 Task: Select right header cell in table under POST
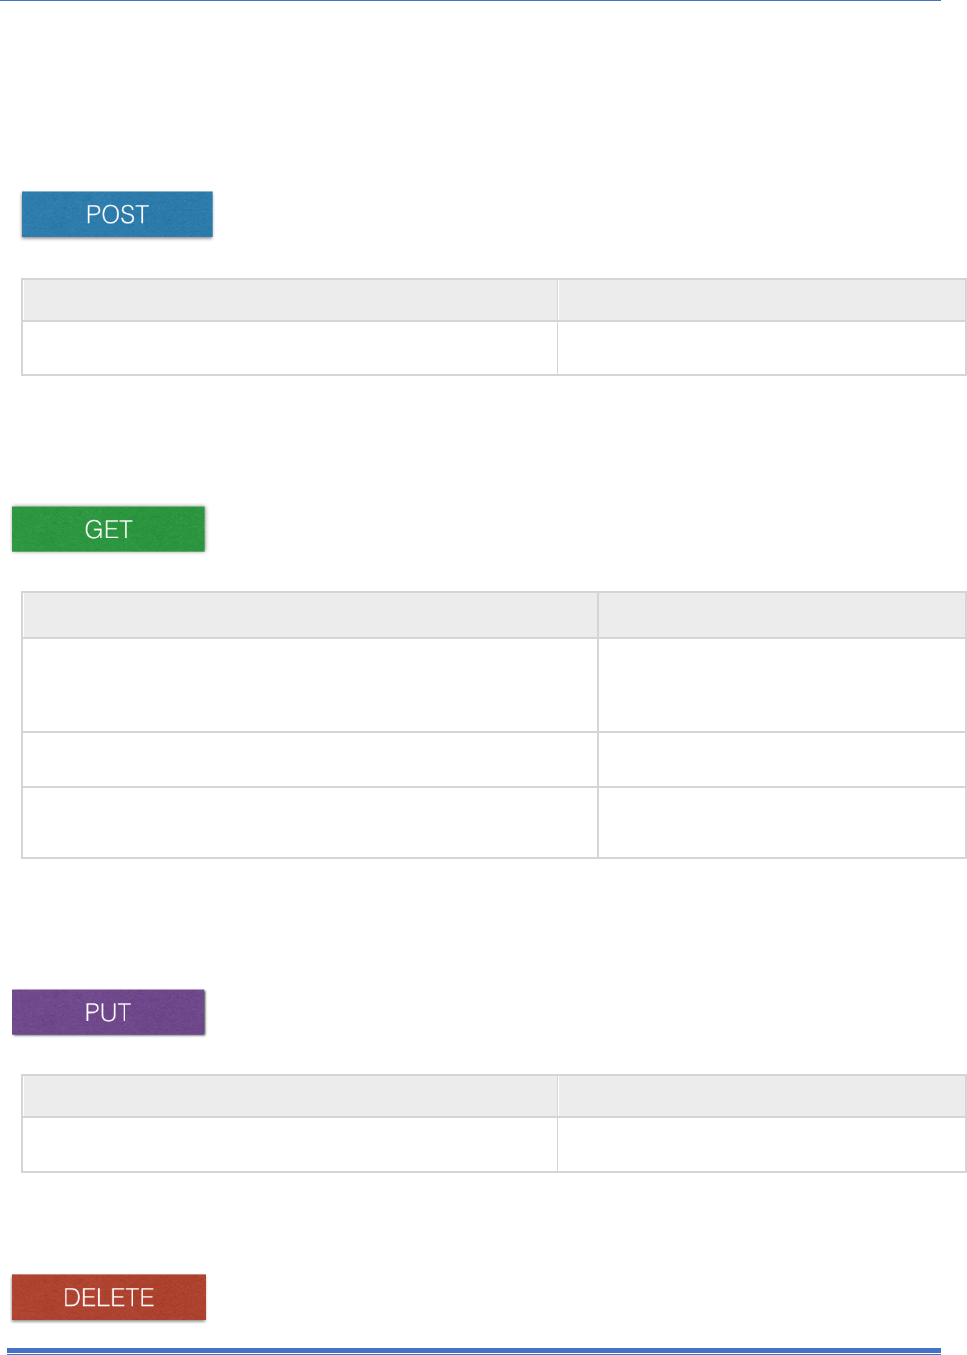pyautogui.click(x=761, y=300)
